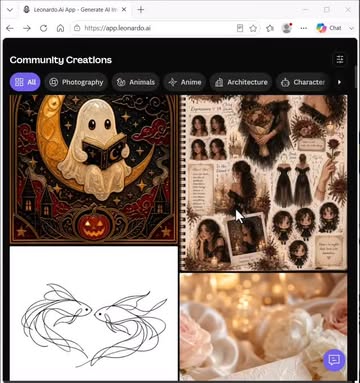Refresh the current page
This screenshot has height=383, width=360.
coord(44,28)
